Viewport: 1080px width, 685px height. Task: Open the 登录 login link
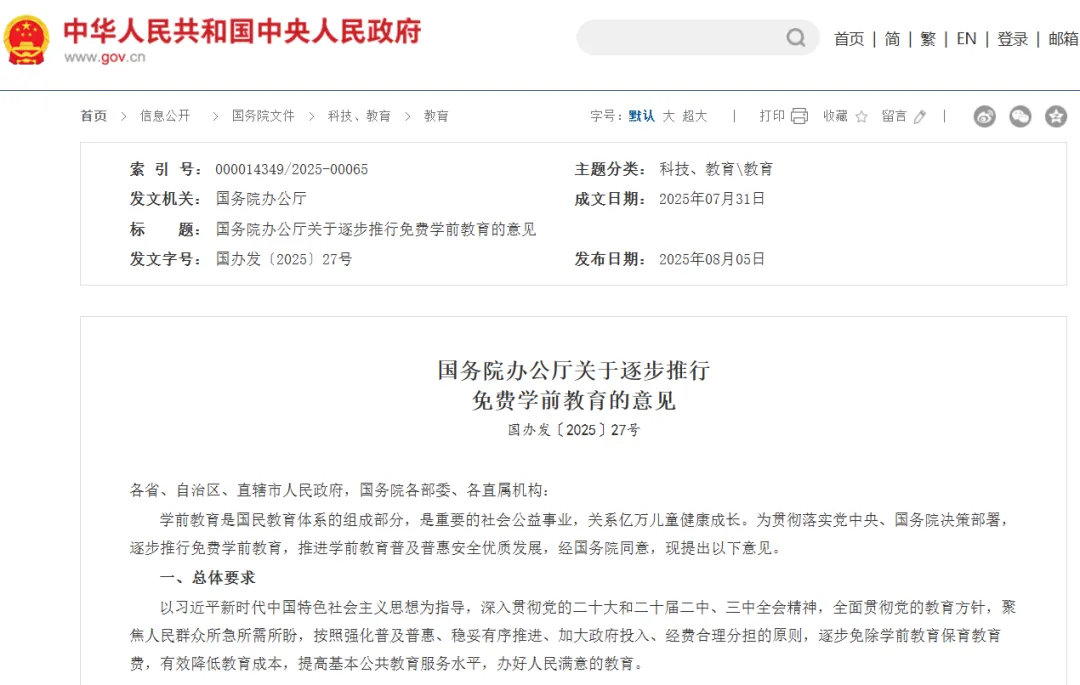coord(1012,39)
